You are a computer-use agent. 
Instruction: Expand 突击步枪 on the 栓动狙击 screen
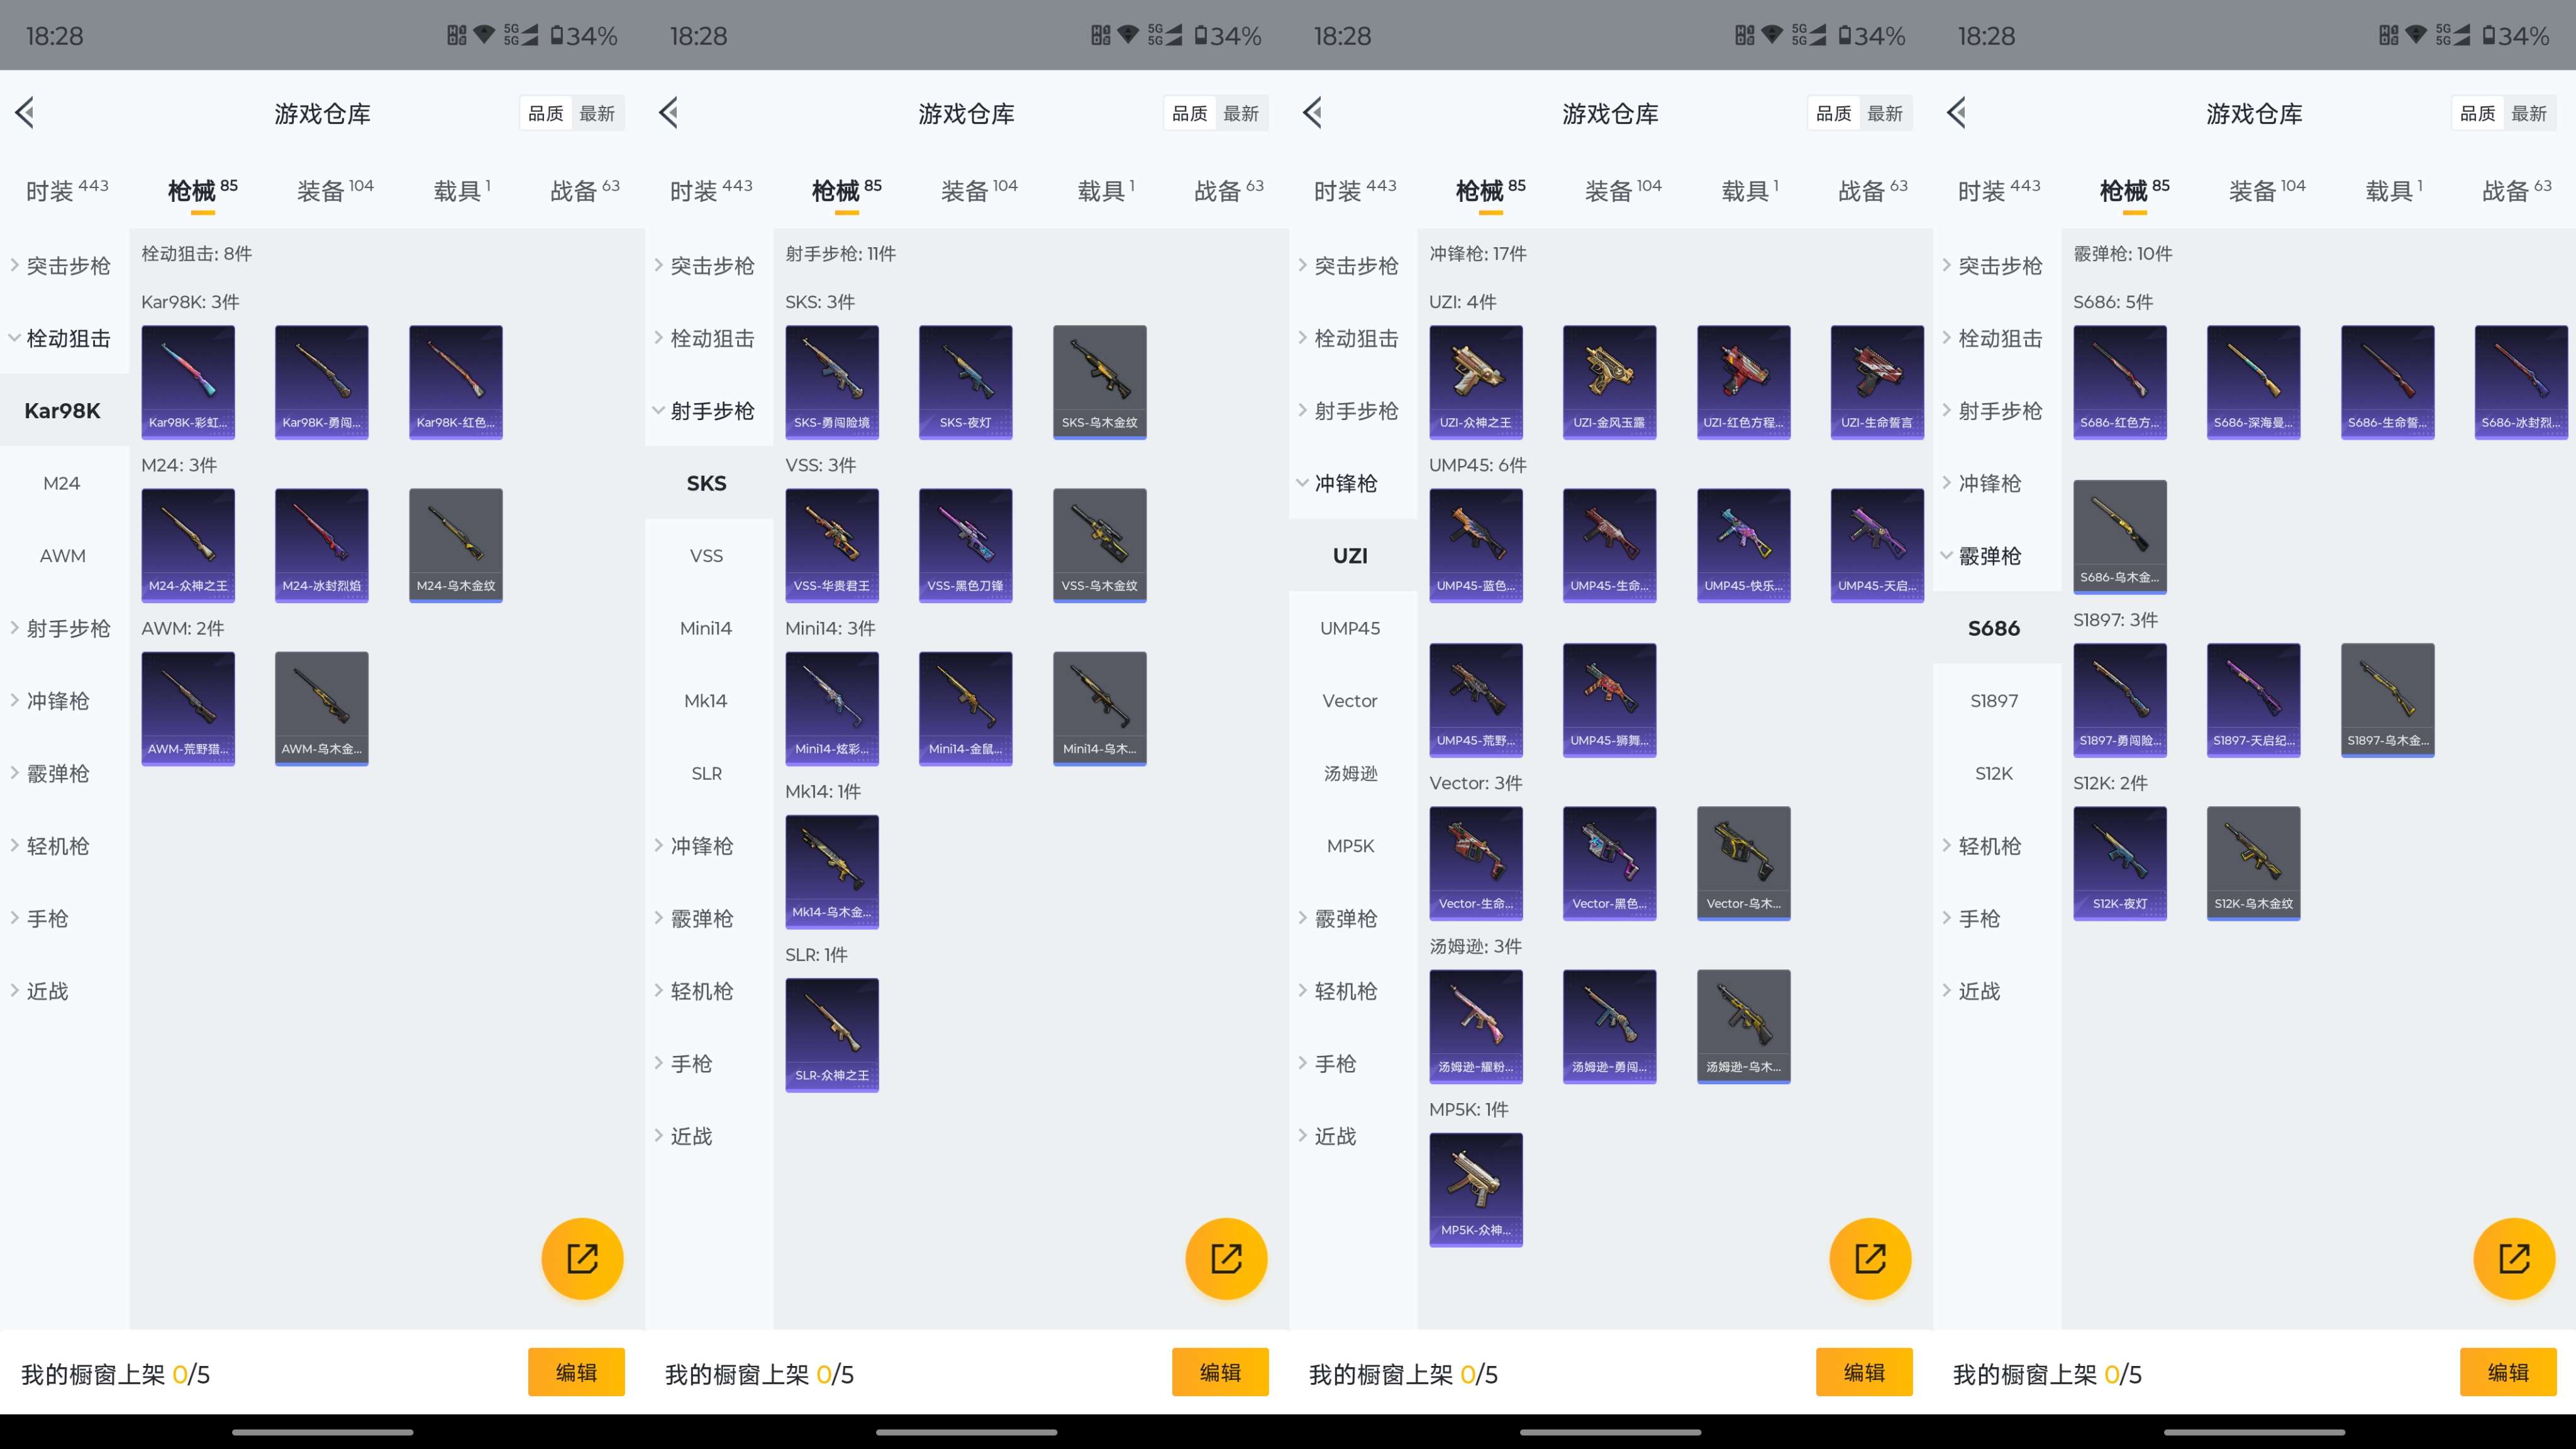[64, 266]
